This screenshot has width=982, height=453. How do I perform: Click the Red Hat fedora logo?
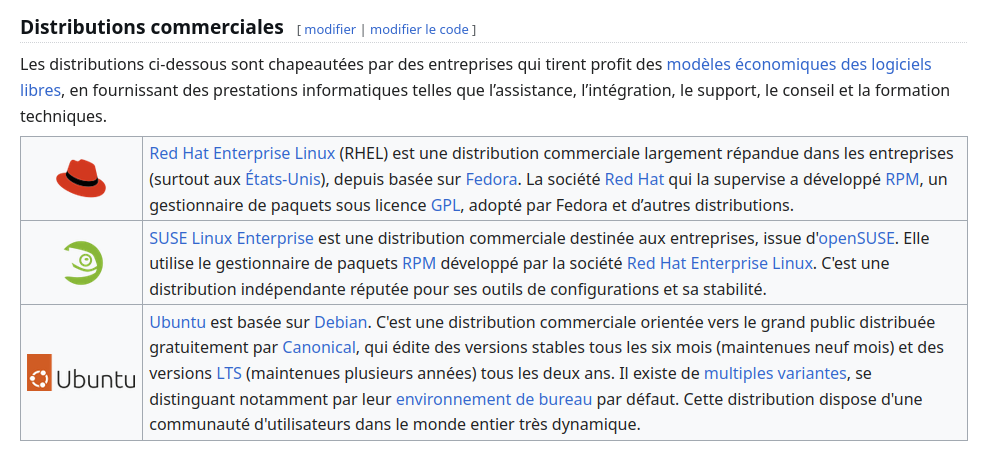click(81, 178)
